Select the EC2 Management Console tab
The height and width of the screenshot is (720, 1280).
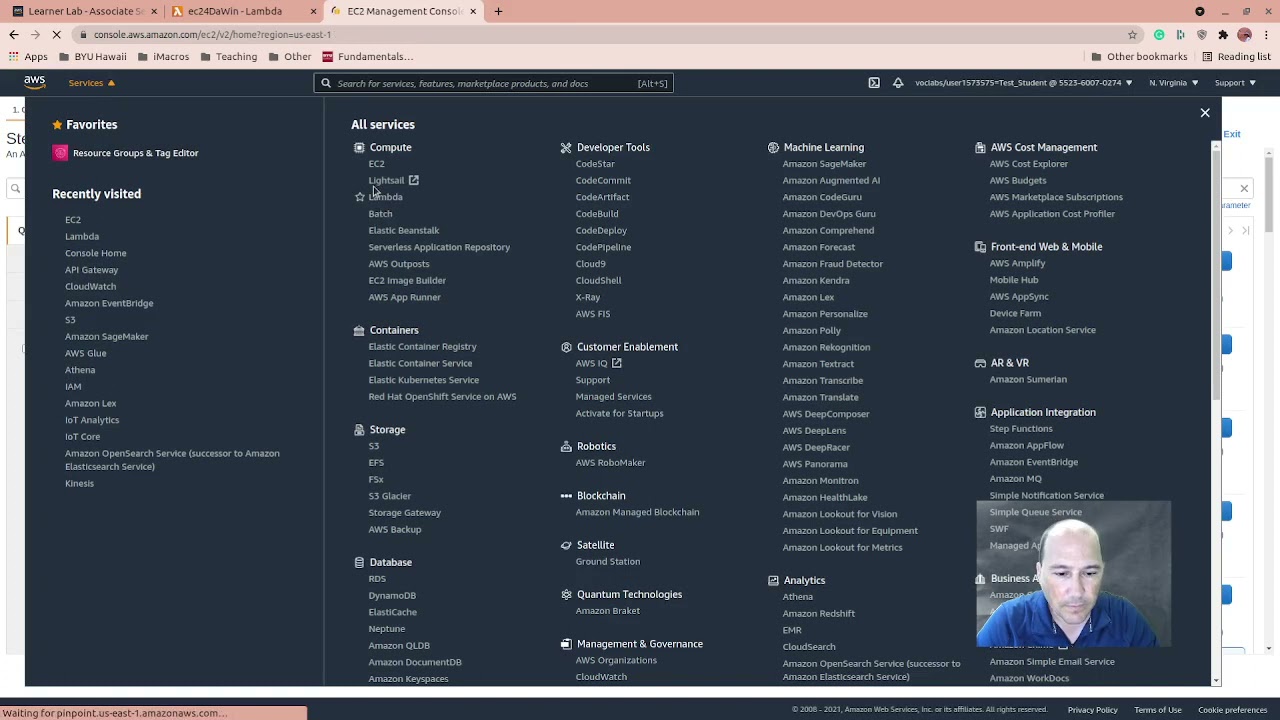click(x=406, y=11)
